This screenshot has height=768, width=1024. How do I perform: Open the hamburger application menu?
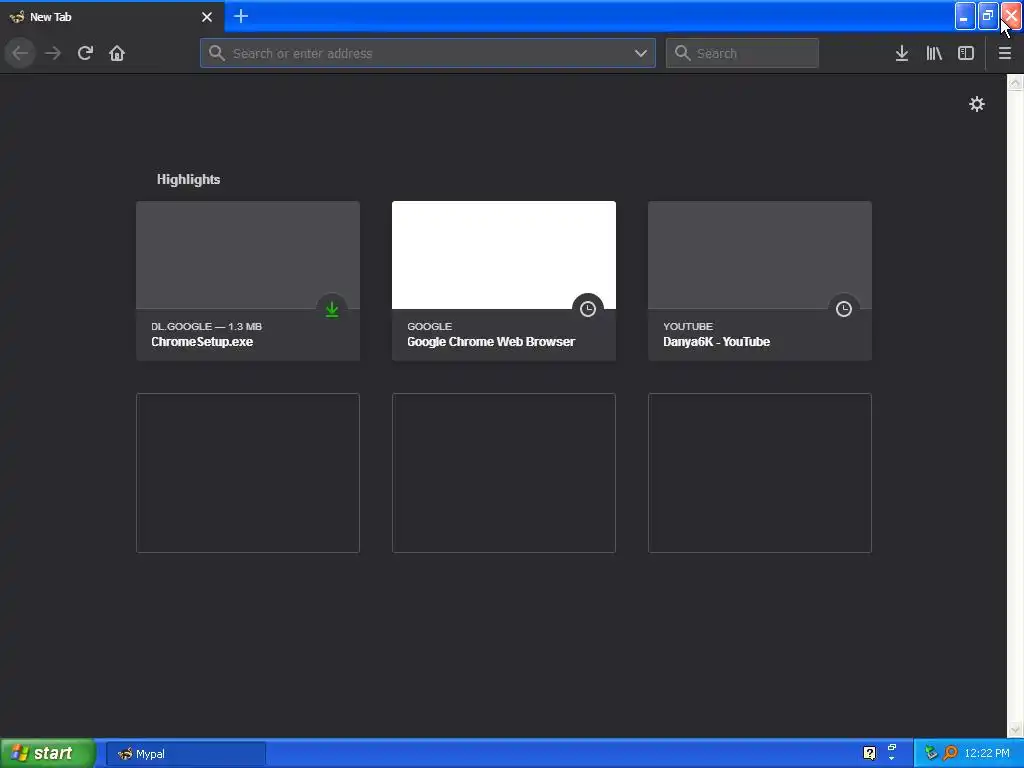tap(1004, 53)
